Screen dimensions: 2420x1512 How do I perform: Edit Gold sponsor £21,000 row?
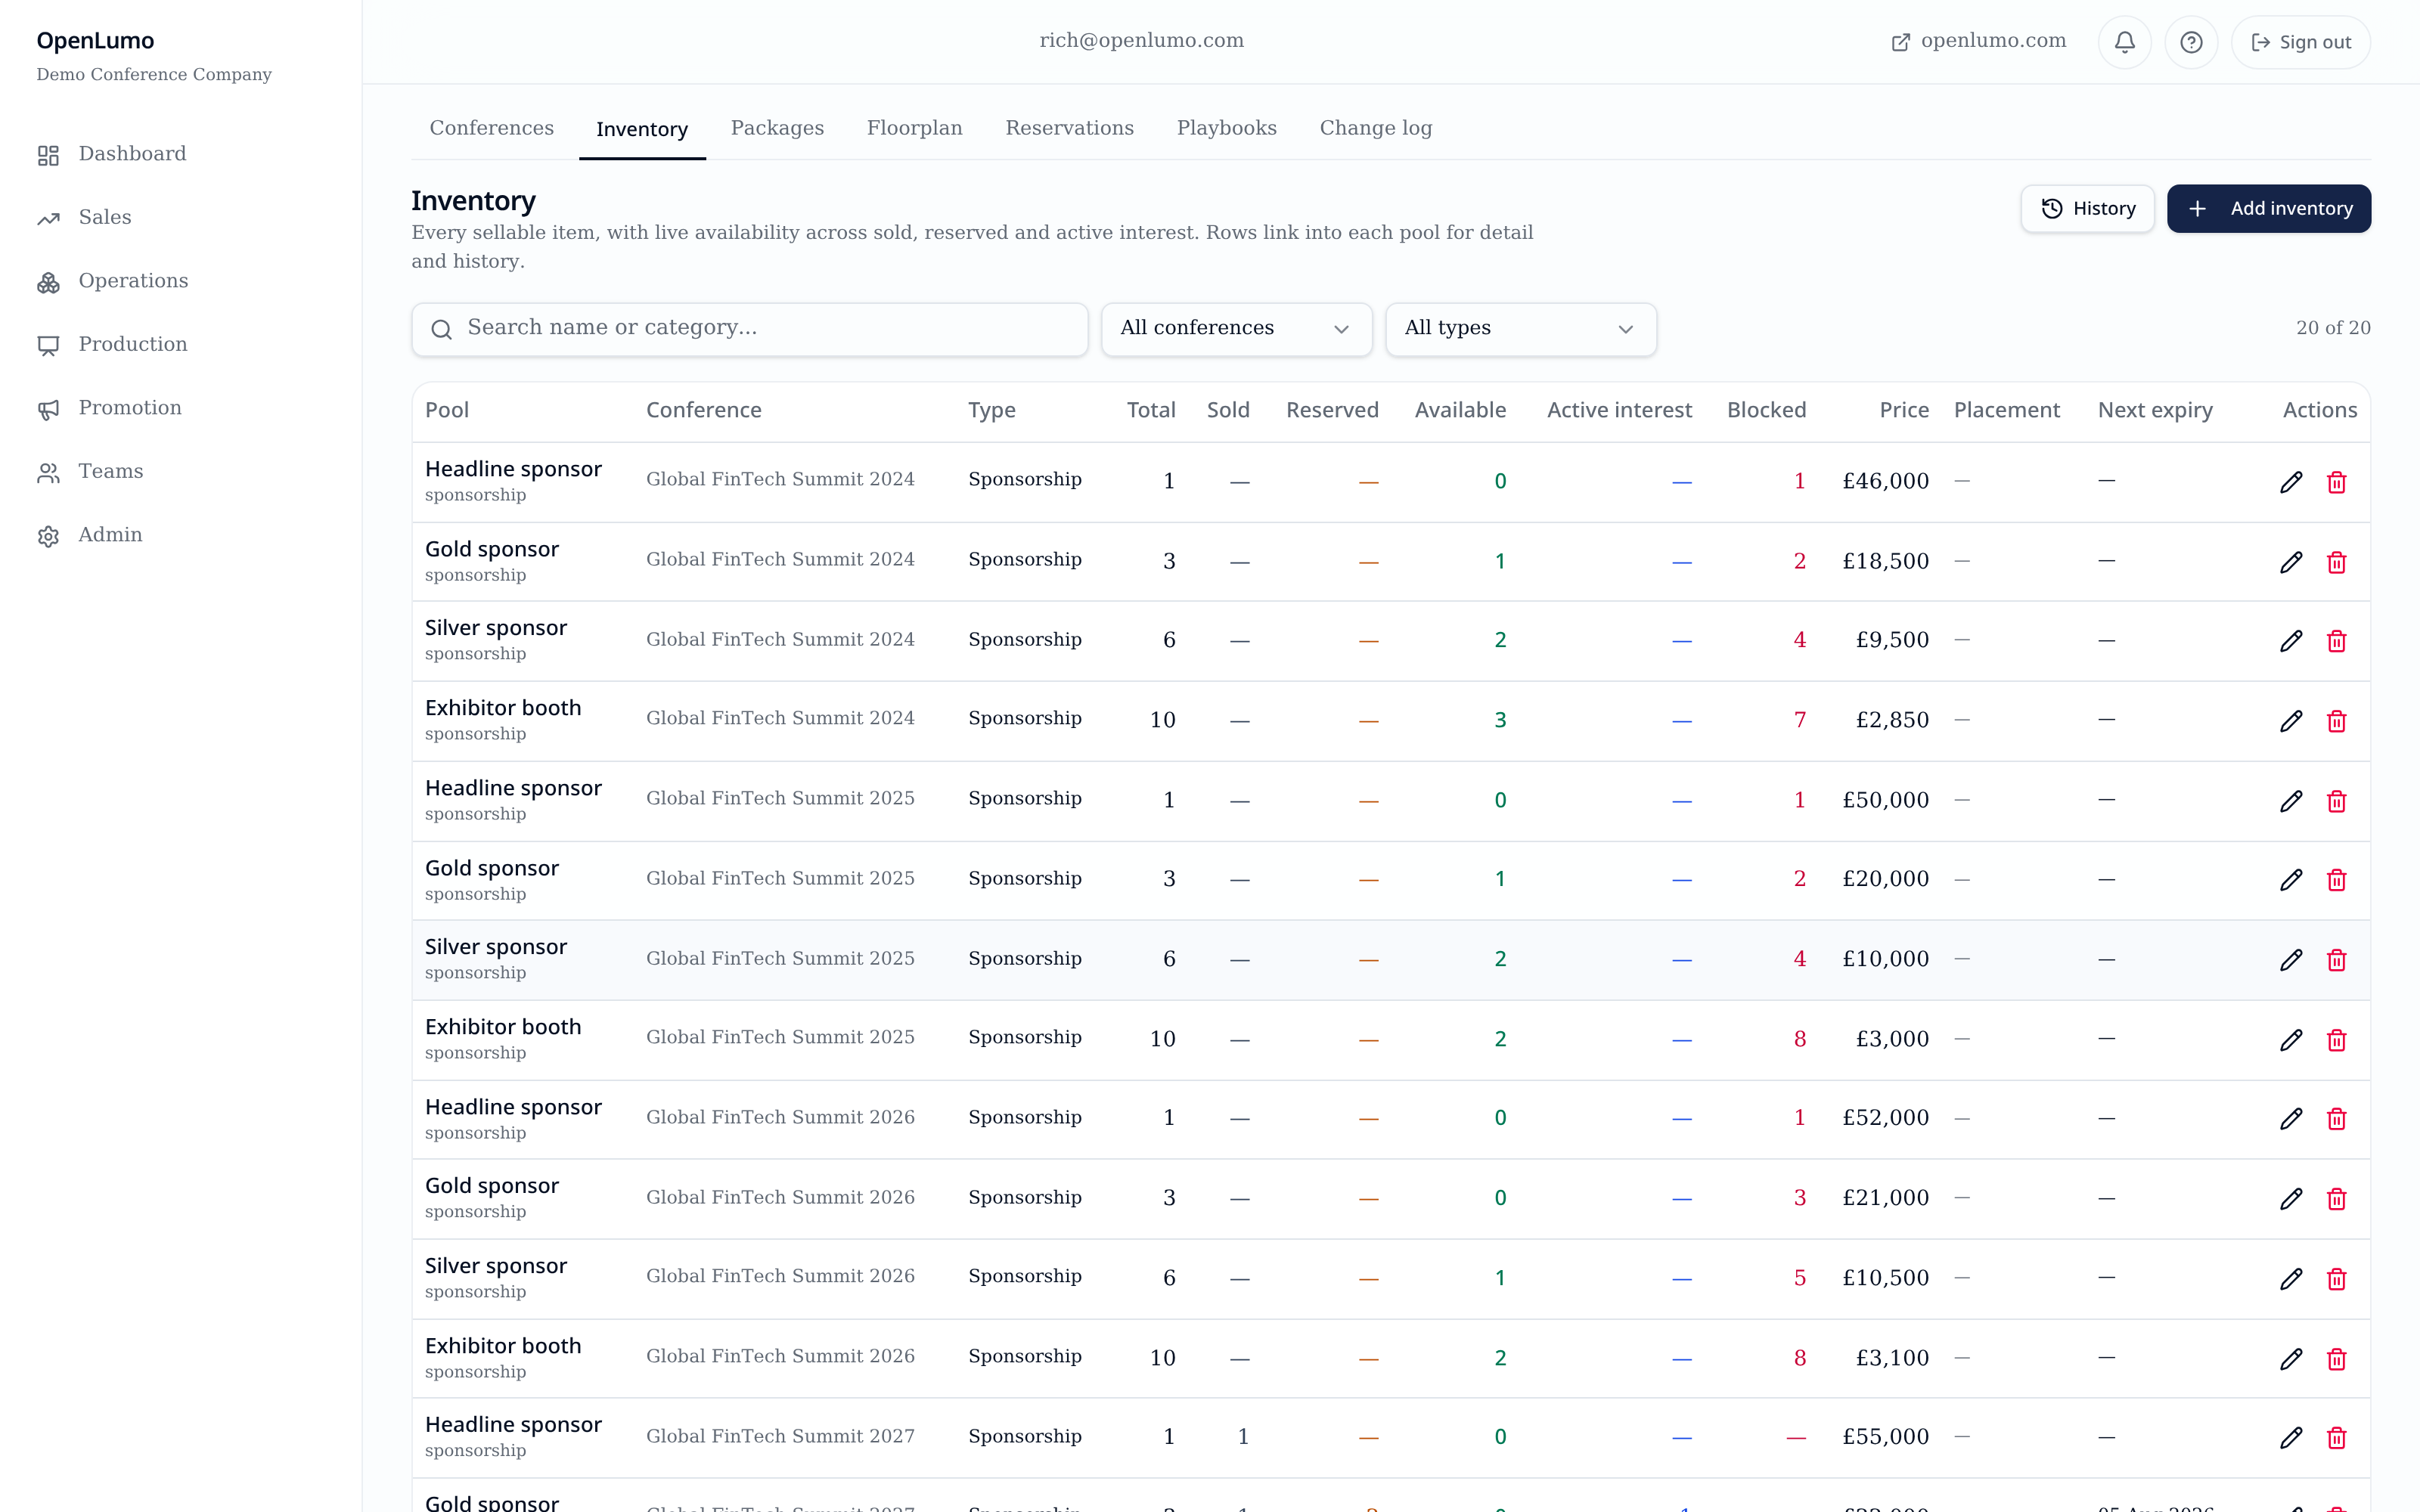(x=2291, y=1199)
